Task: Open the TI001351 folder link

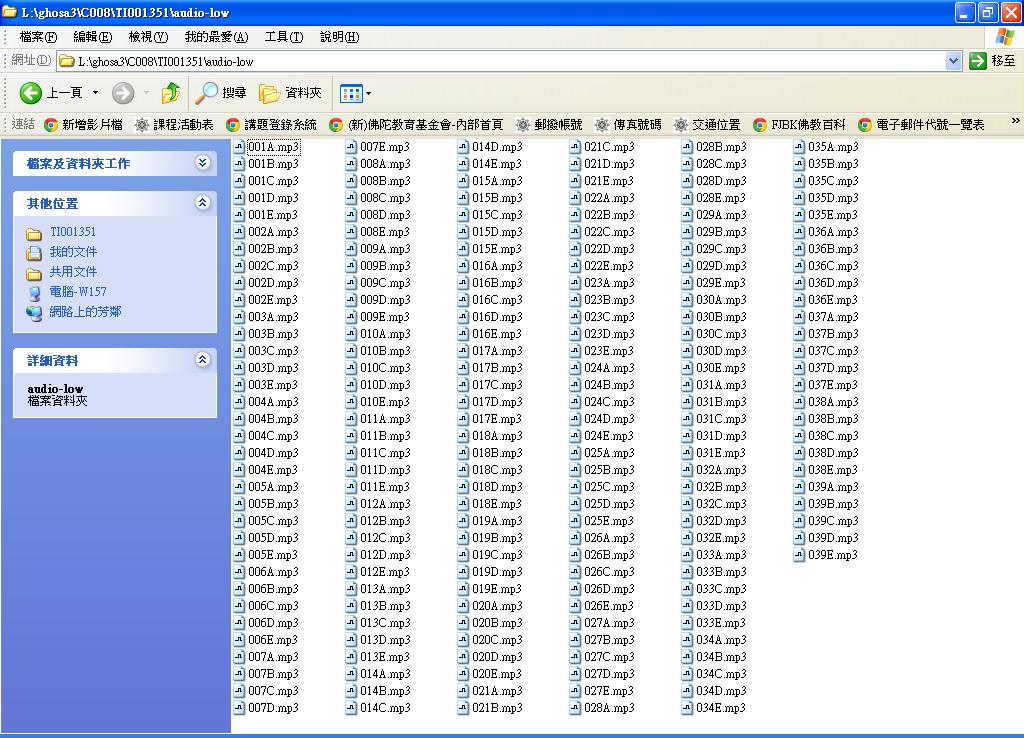Action: click(73, 232)
